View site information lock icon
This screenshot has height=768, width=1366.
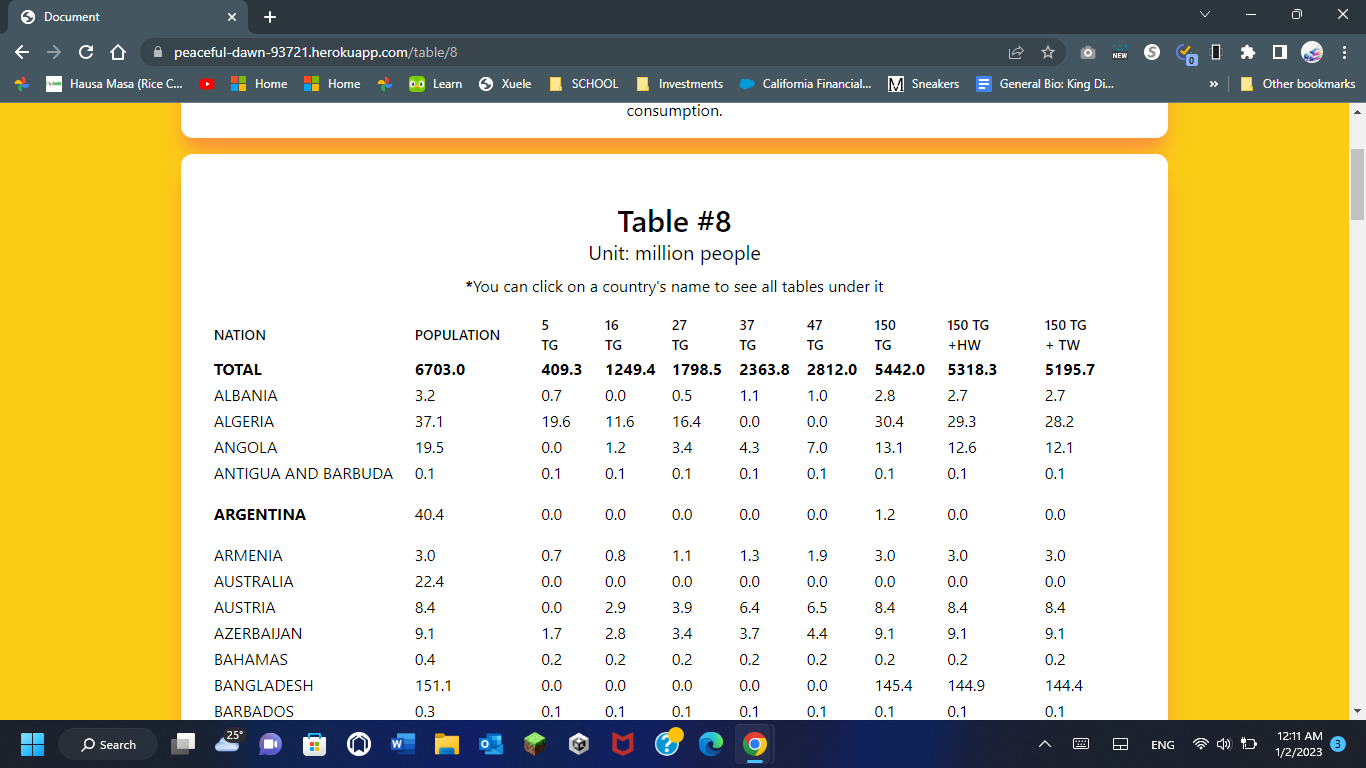(157, 52)
